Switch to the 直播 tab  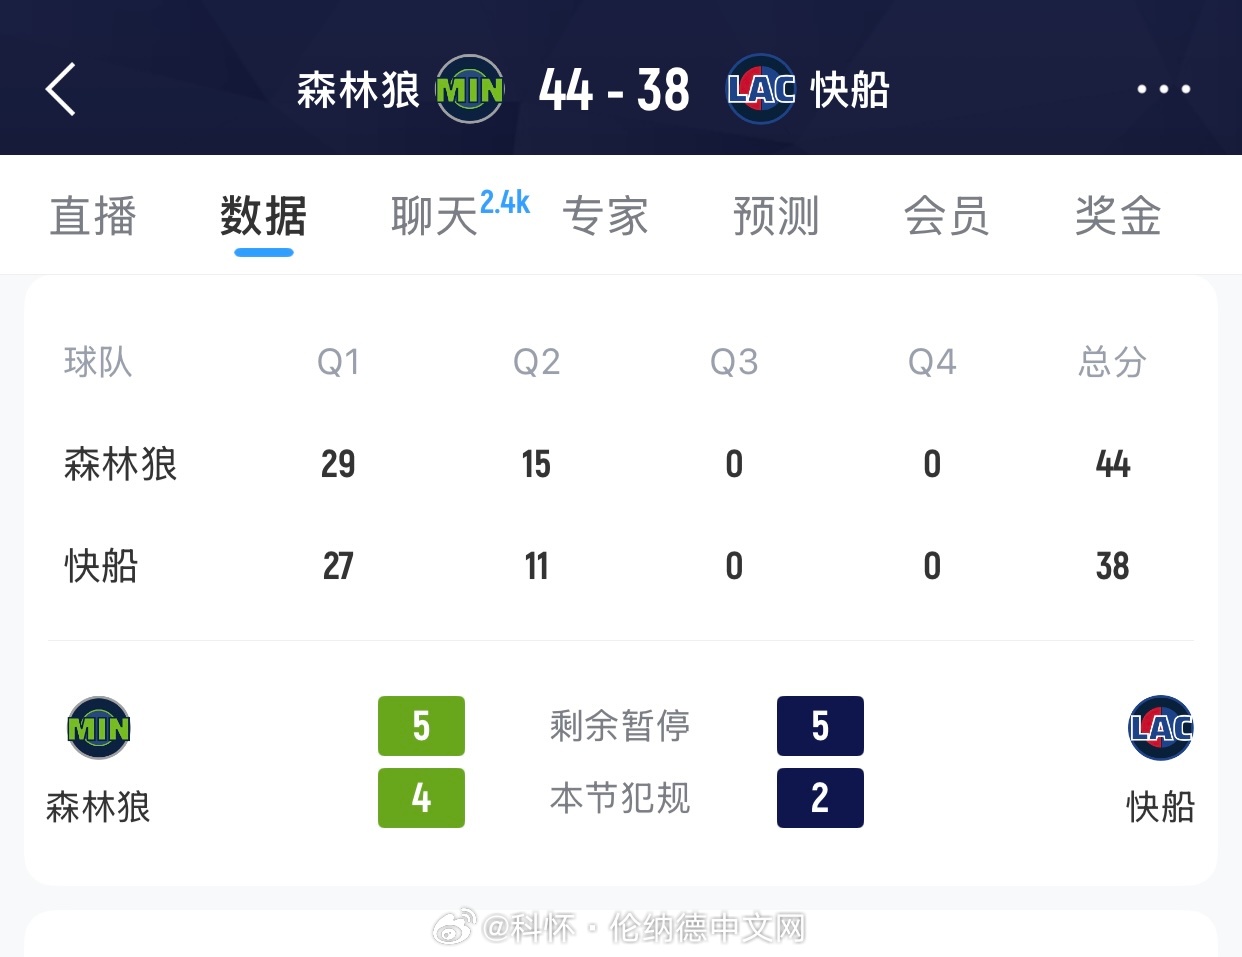(92, 216)
